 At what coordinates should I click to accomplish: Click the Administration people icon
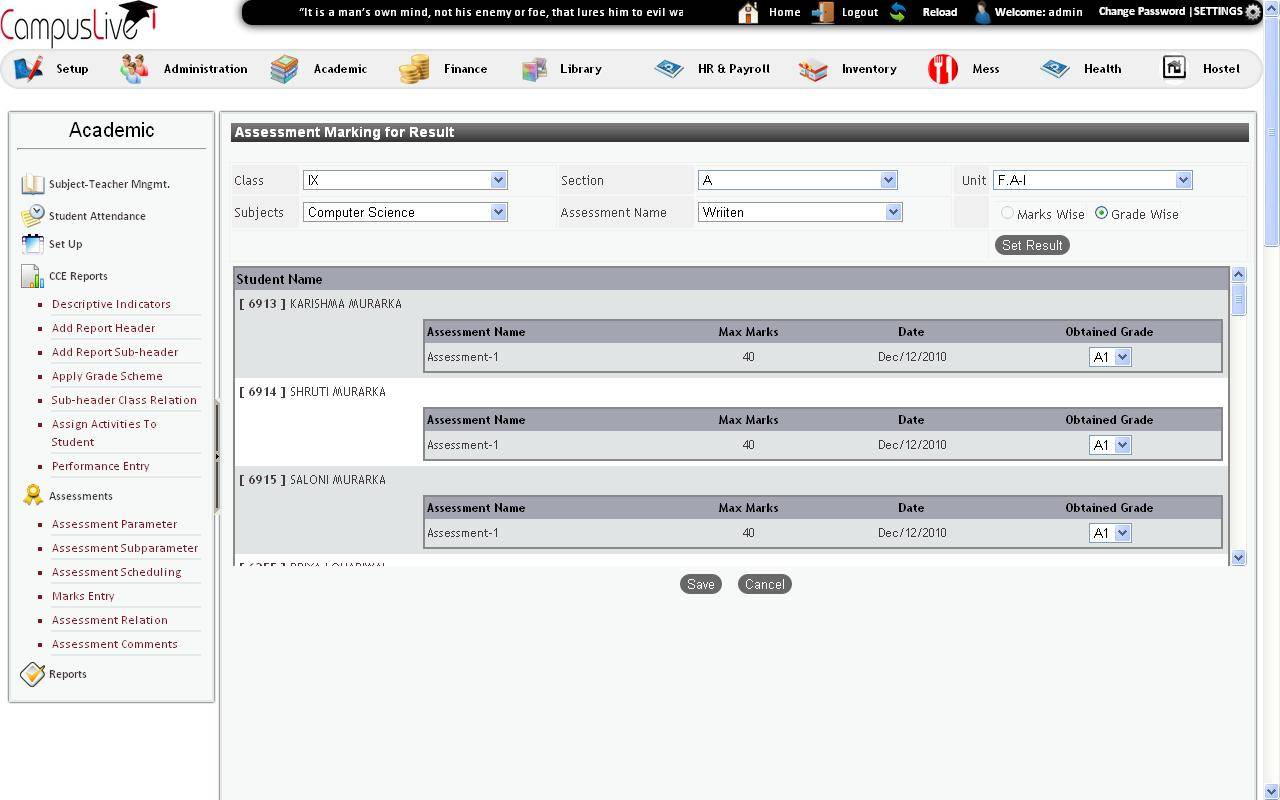134,68
